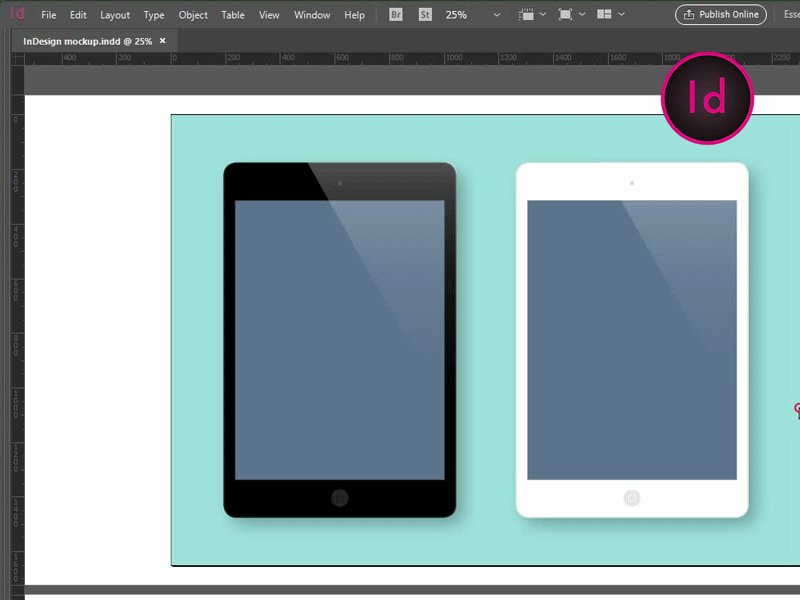Open the Table menu
Screen dimensions: 800x600
pos(232,15)
